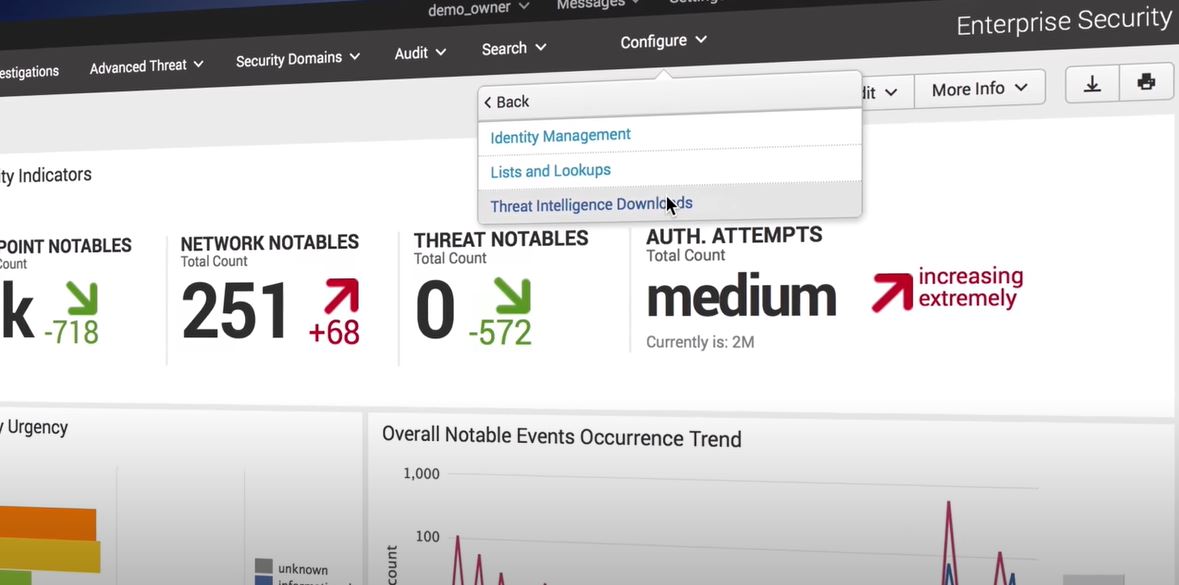Open the Messages dropdown
This screenshot has width=1179, height=585.
[x=598, y=5]
